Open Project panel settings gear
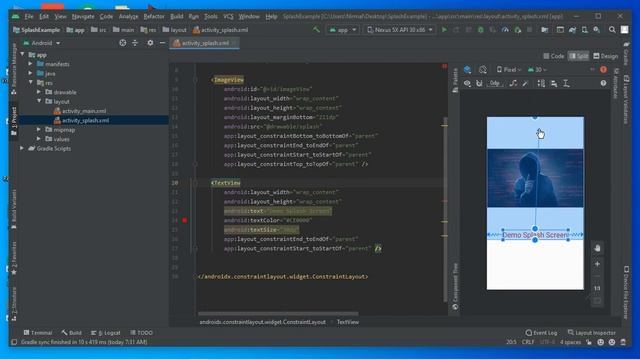The image size is (640, 360). coord(150,43)
